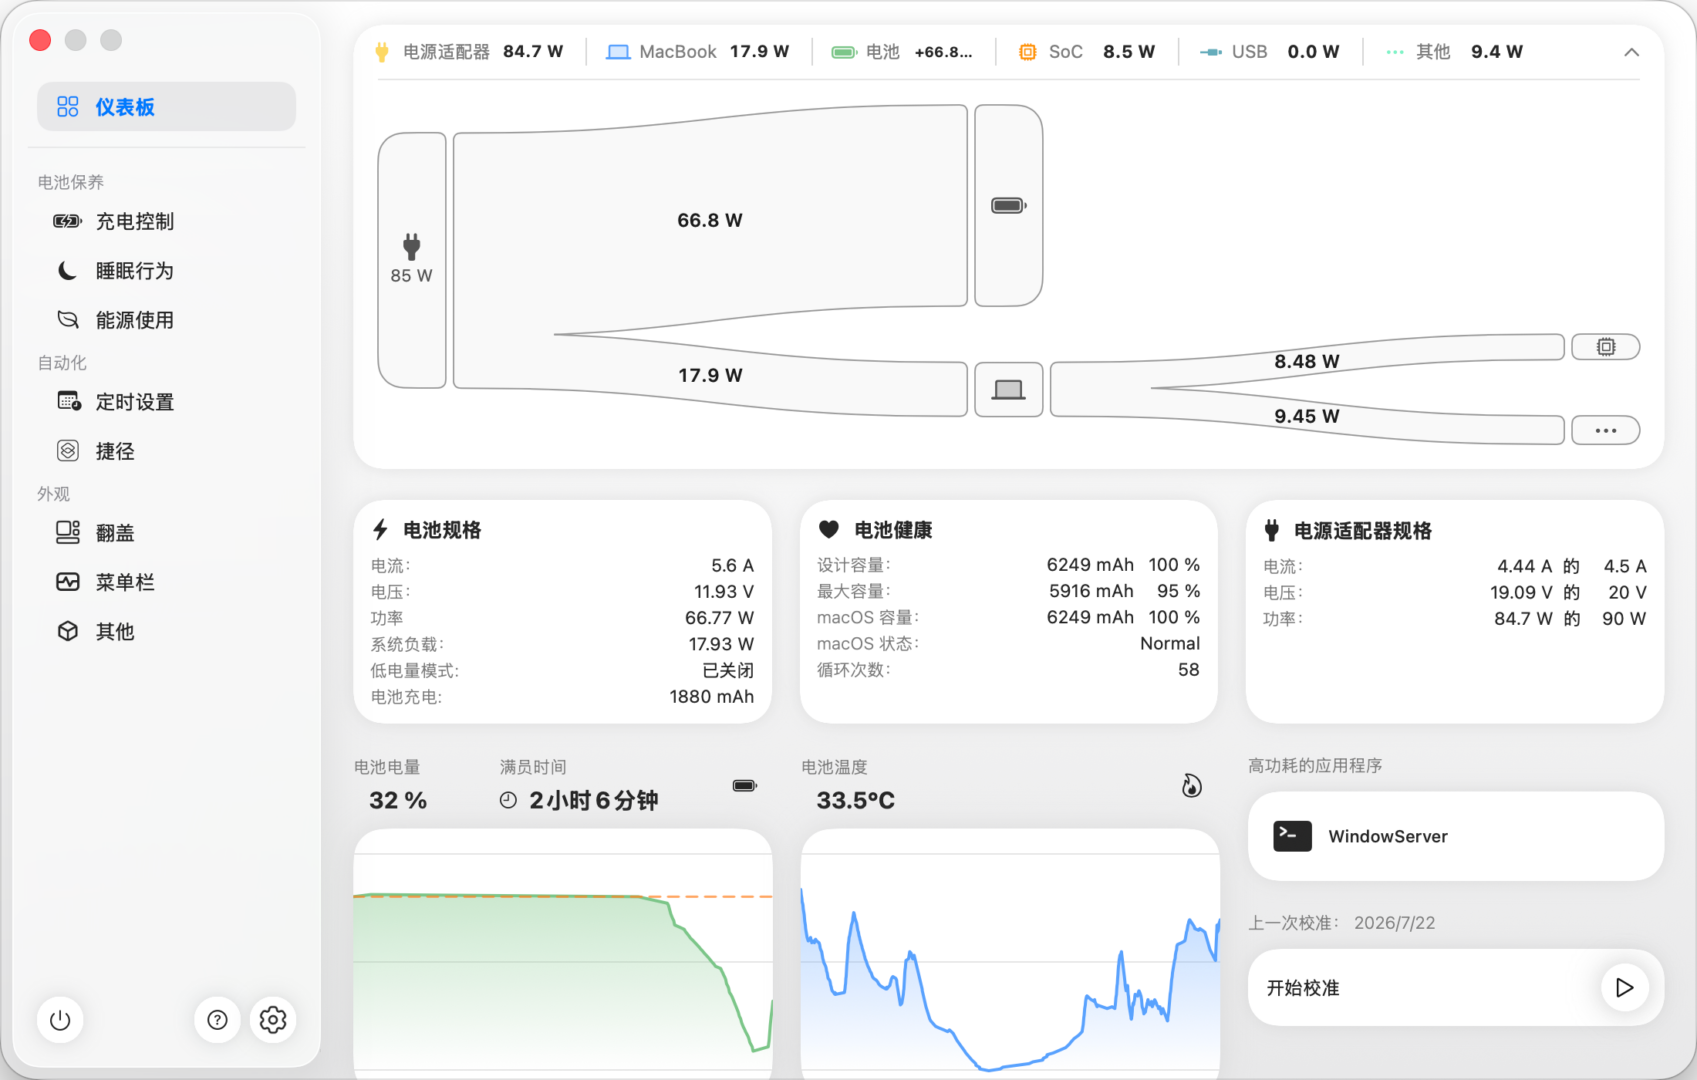This screenshot has height=1080, width=1697.
Task: Open the settings gear button
Action: click(x=273, y=1020)
